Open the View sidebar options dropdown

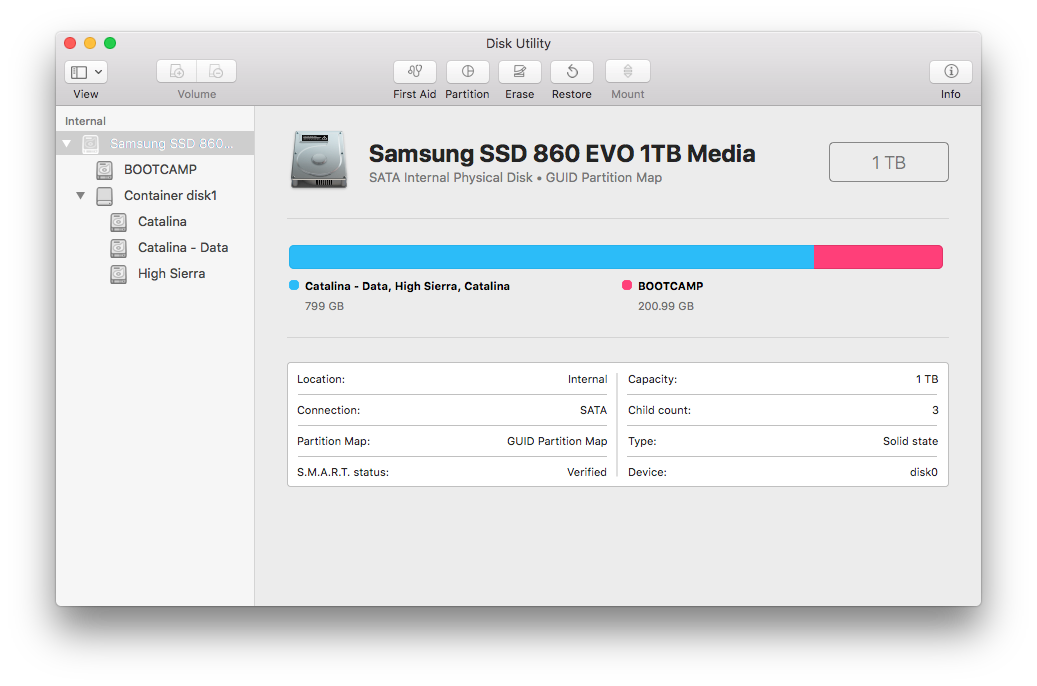86,71
